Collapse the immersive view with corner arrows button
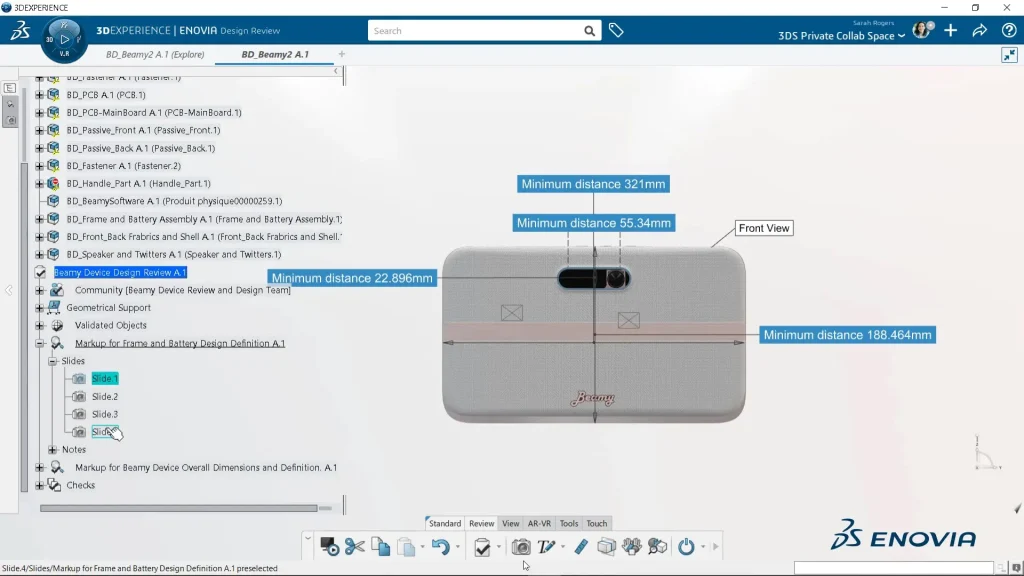Image resolution: width=1024 pixels, height=576 pixels. 1008,55
